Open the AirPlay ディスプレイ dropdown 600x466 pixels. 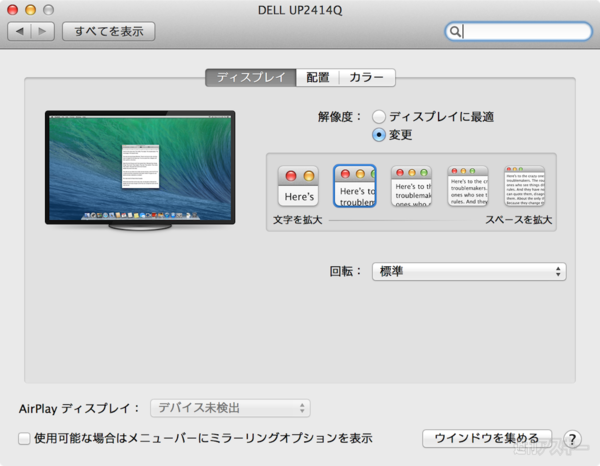[x=230, y=408]
